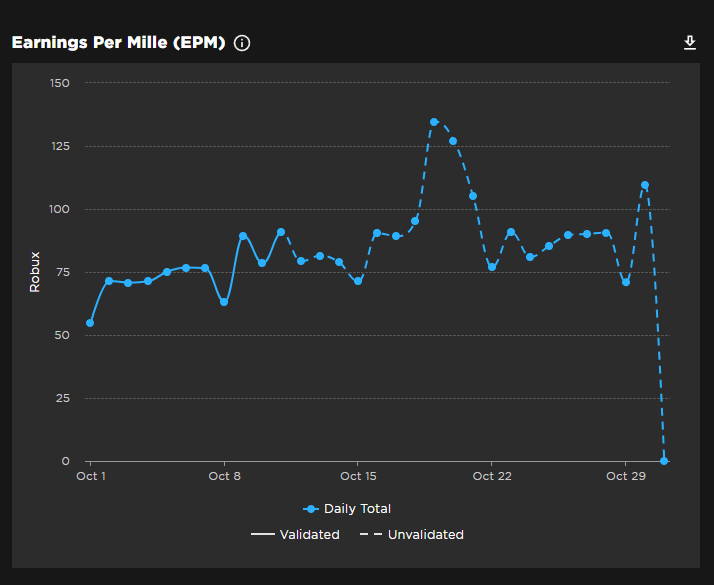Click the Oct 30 data point near 110
This screenshot has height=585, width=714.
tap(645, 185)
